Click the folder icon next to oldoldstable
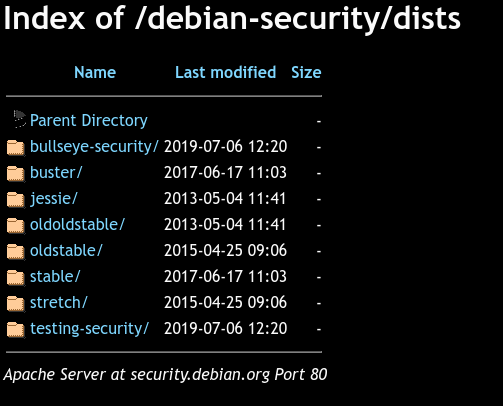This screenshot has height=406, width=503. pos(16,226)
